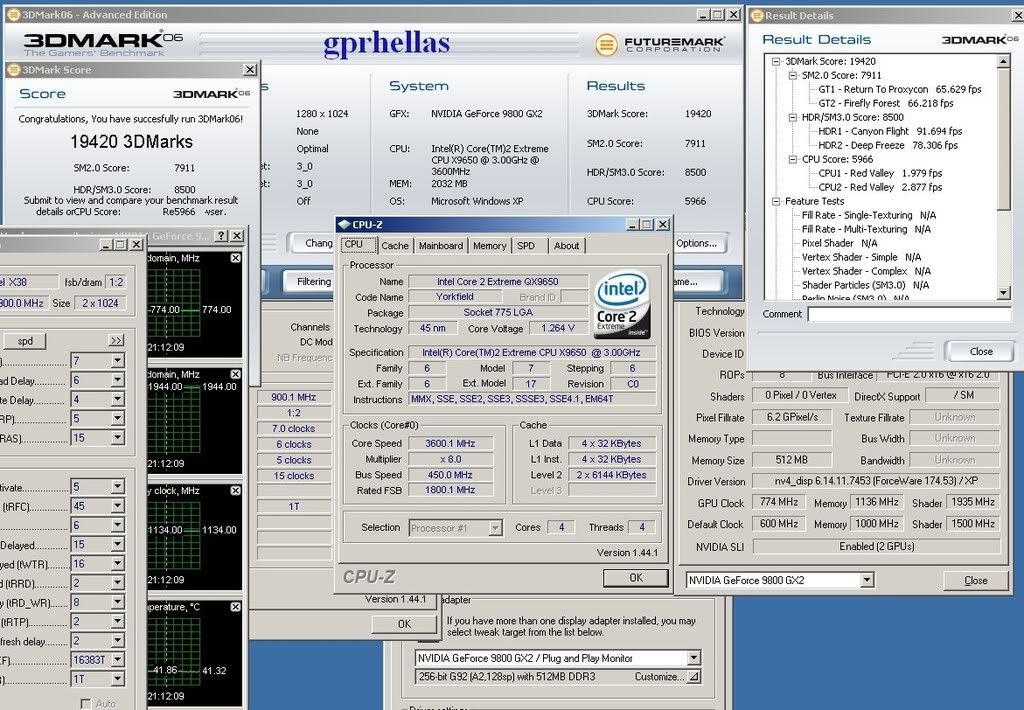Open the tWTR dropdown showing 16
1024x710 pixels.
(x=118, y=564)
